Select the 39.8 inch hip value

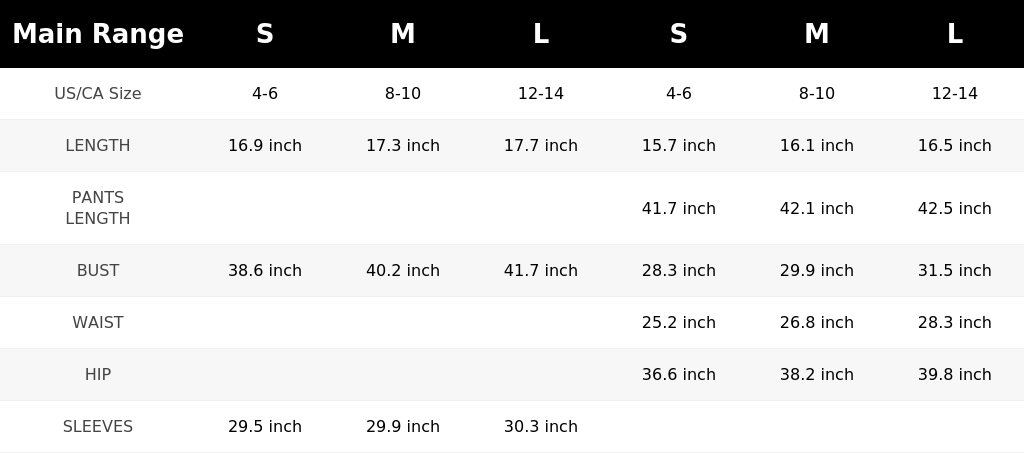(955, 375)
